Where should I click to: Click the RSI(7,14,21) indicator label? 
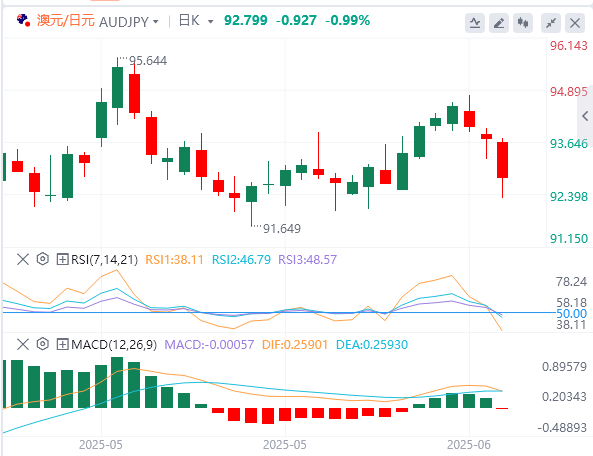(x=104, y=260)
